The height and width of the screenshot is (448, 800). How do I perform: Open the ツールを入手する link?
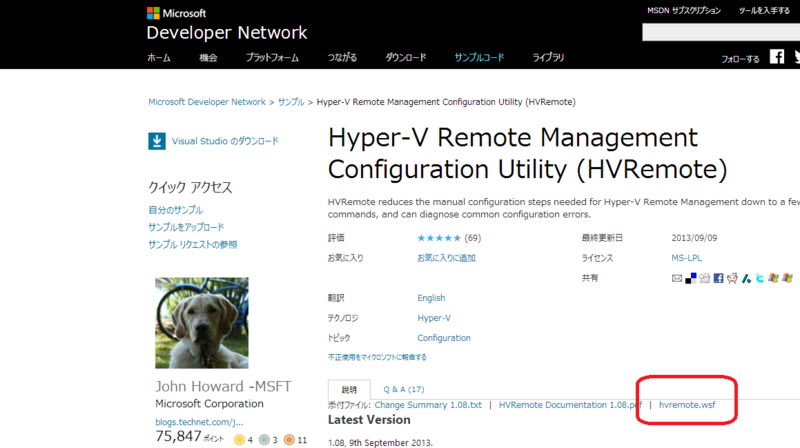pos(764,11)
